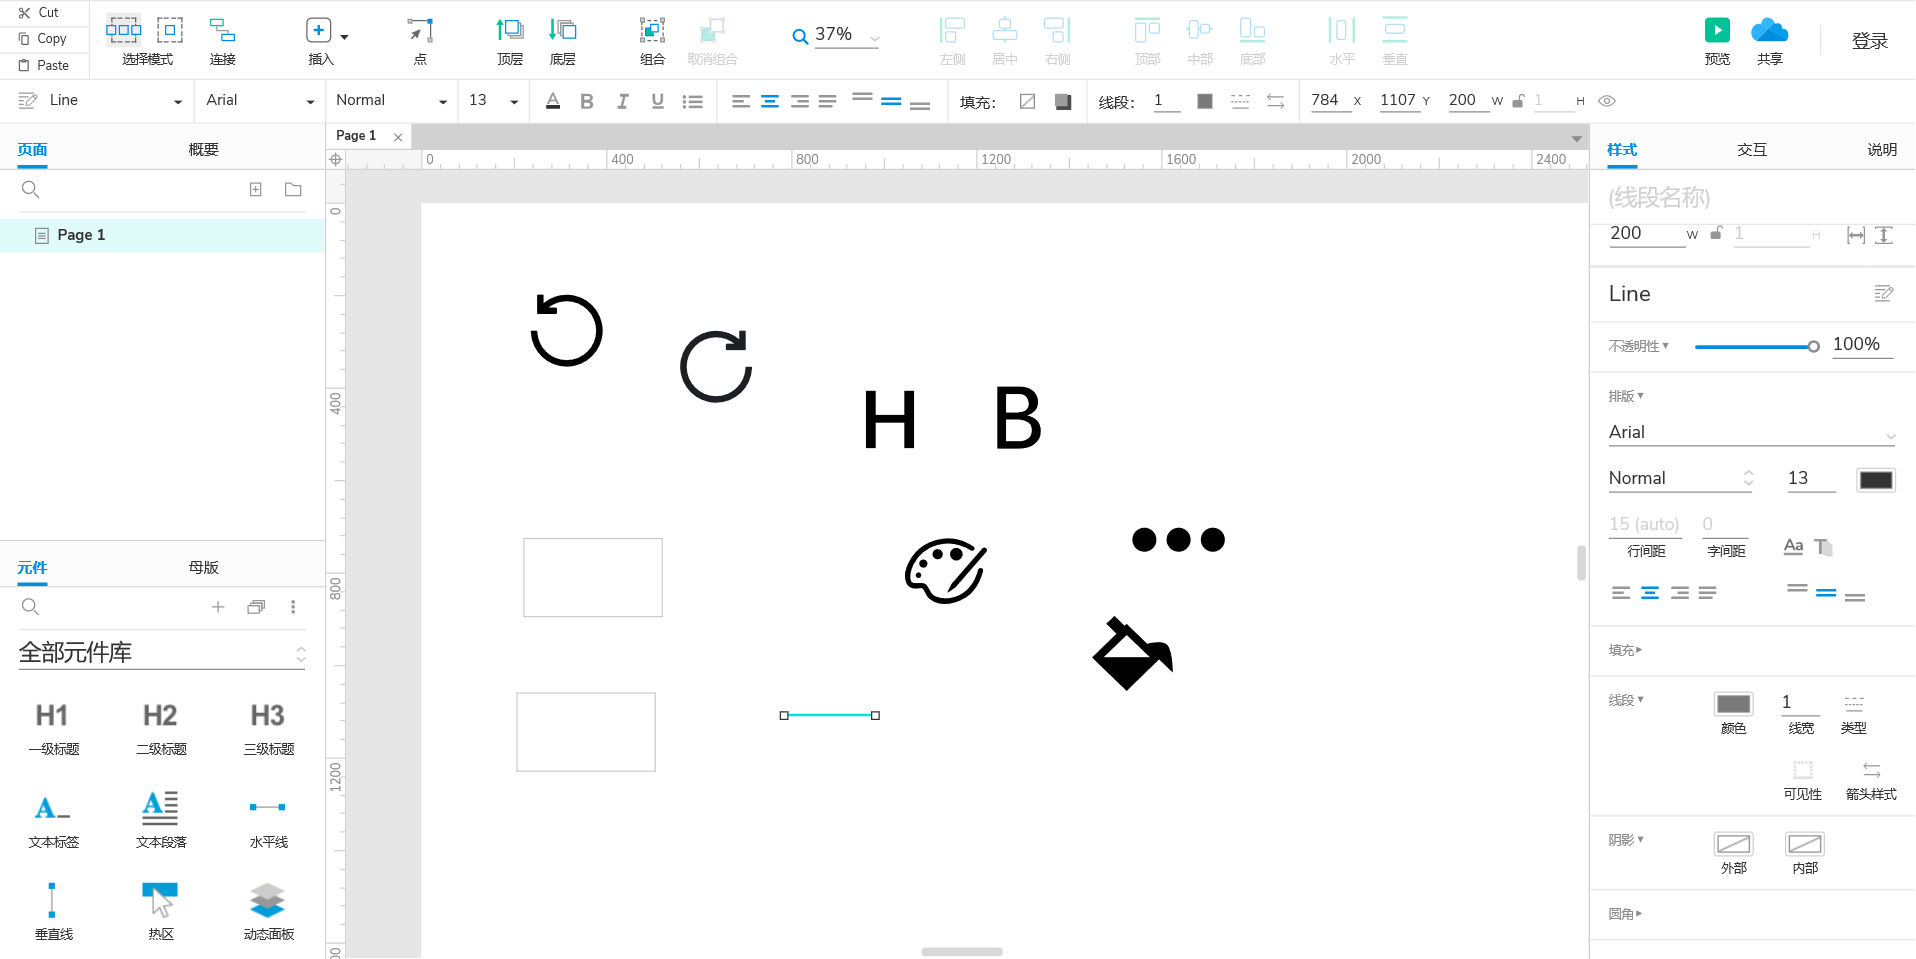Image resolution: width=1916 pixels, height=959 pixels.
Task: Click the 箭头样式 arrow style icon
Action: click(x=1871, y=770)
